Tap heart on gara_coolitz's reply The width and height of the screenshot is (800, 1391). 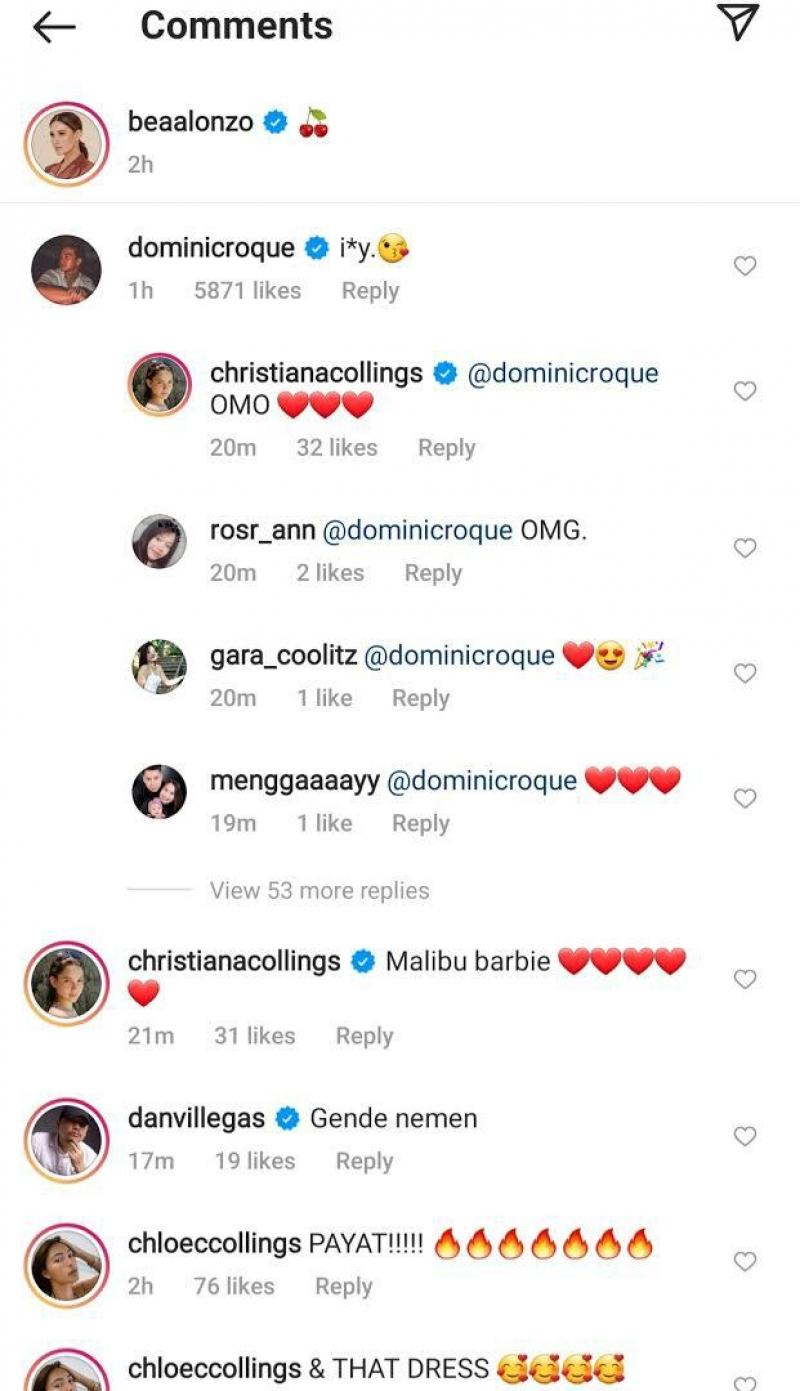click(x=745, y=674)
